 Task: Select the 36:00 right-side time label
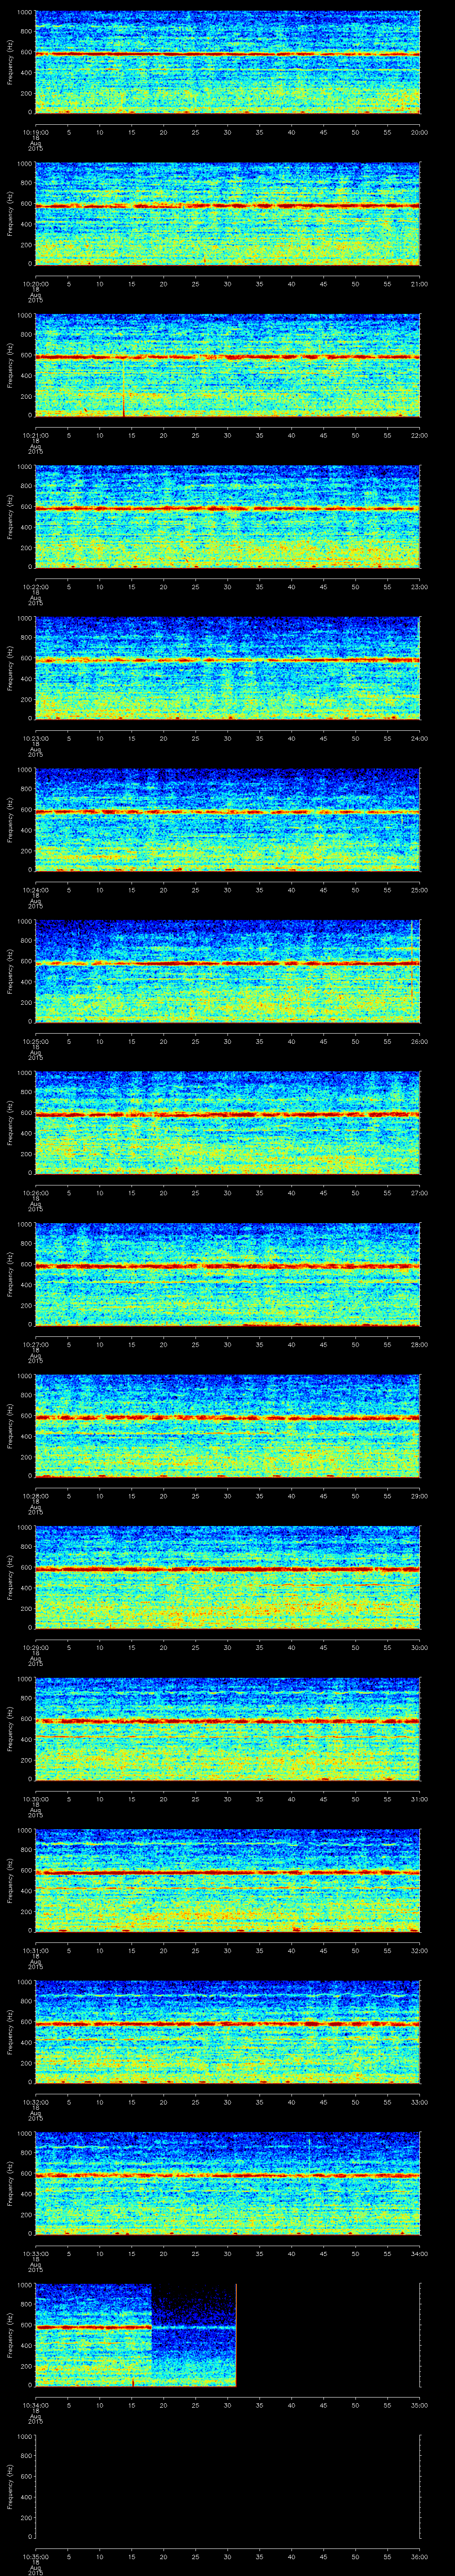pyautogui.click(x=420, y=2556)
